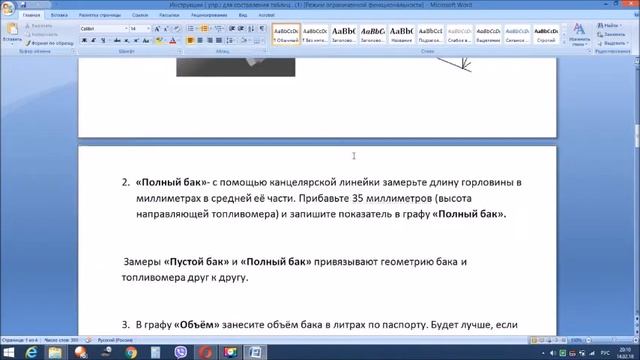Open the Рассылки ribbon tab
The height and width of the screenshot is (360, 640).
(169, 15)
